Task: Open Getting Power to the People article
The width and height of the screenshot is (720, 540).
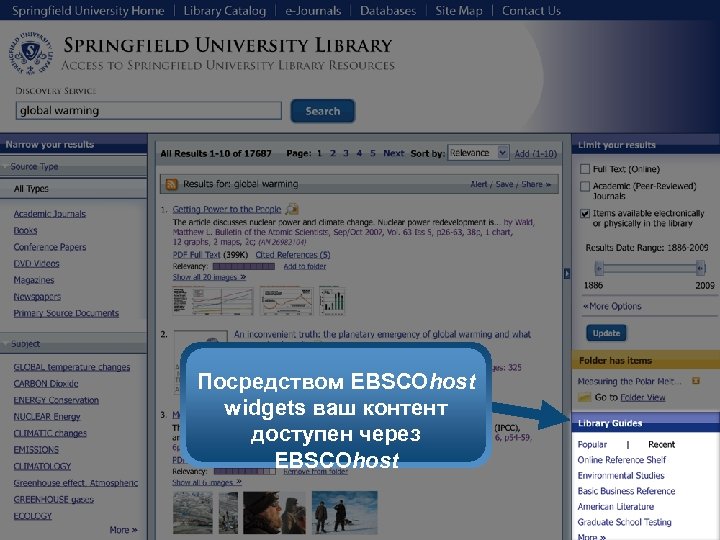Action: tap(227, 209)
